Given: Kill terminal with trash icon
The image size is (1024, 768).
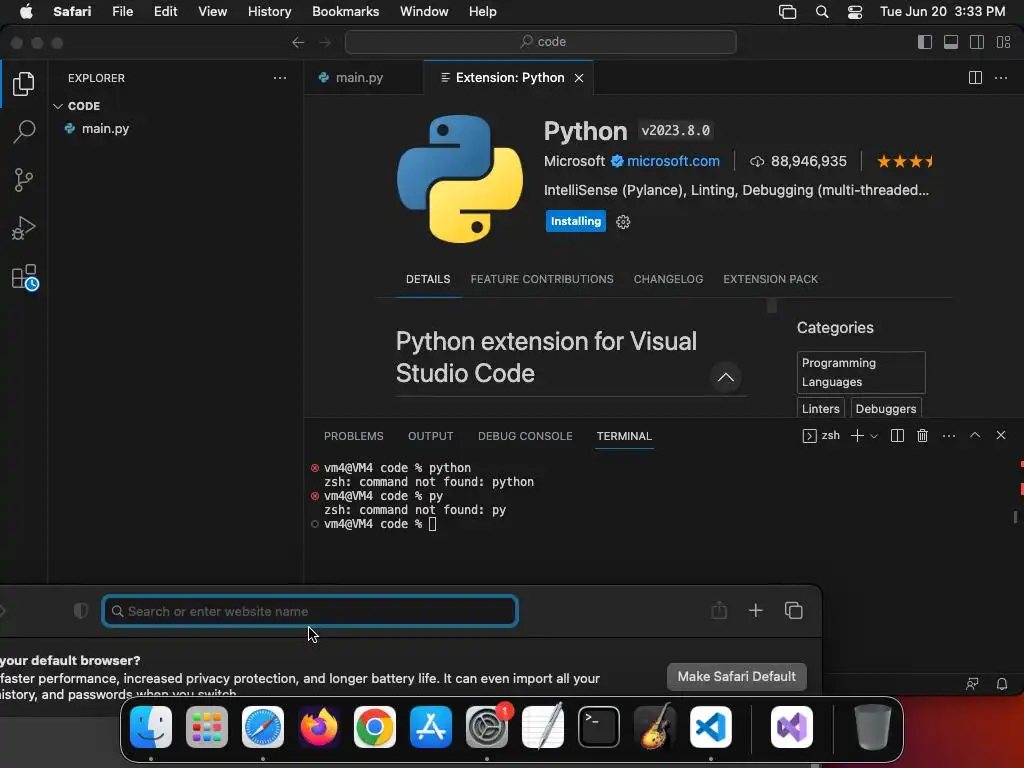Looking at the screenshot, I should (922, 436).
